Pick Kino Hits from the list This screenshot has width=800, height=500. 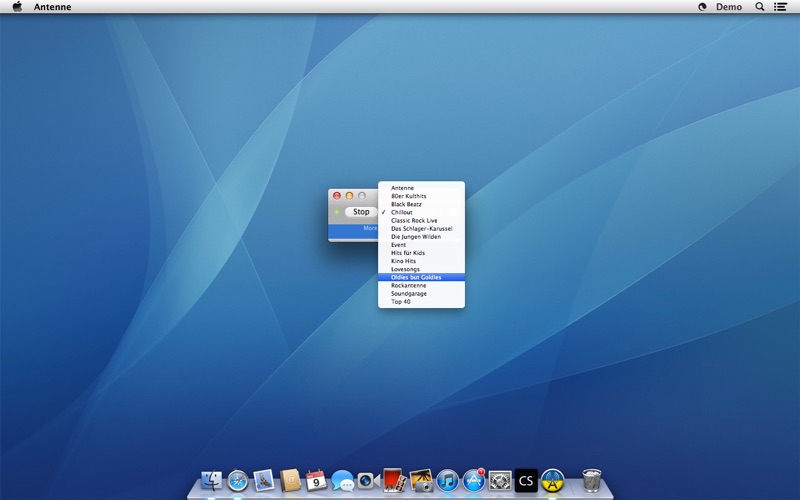[x=421, y=261]
